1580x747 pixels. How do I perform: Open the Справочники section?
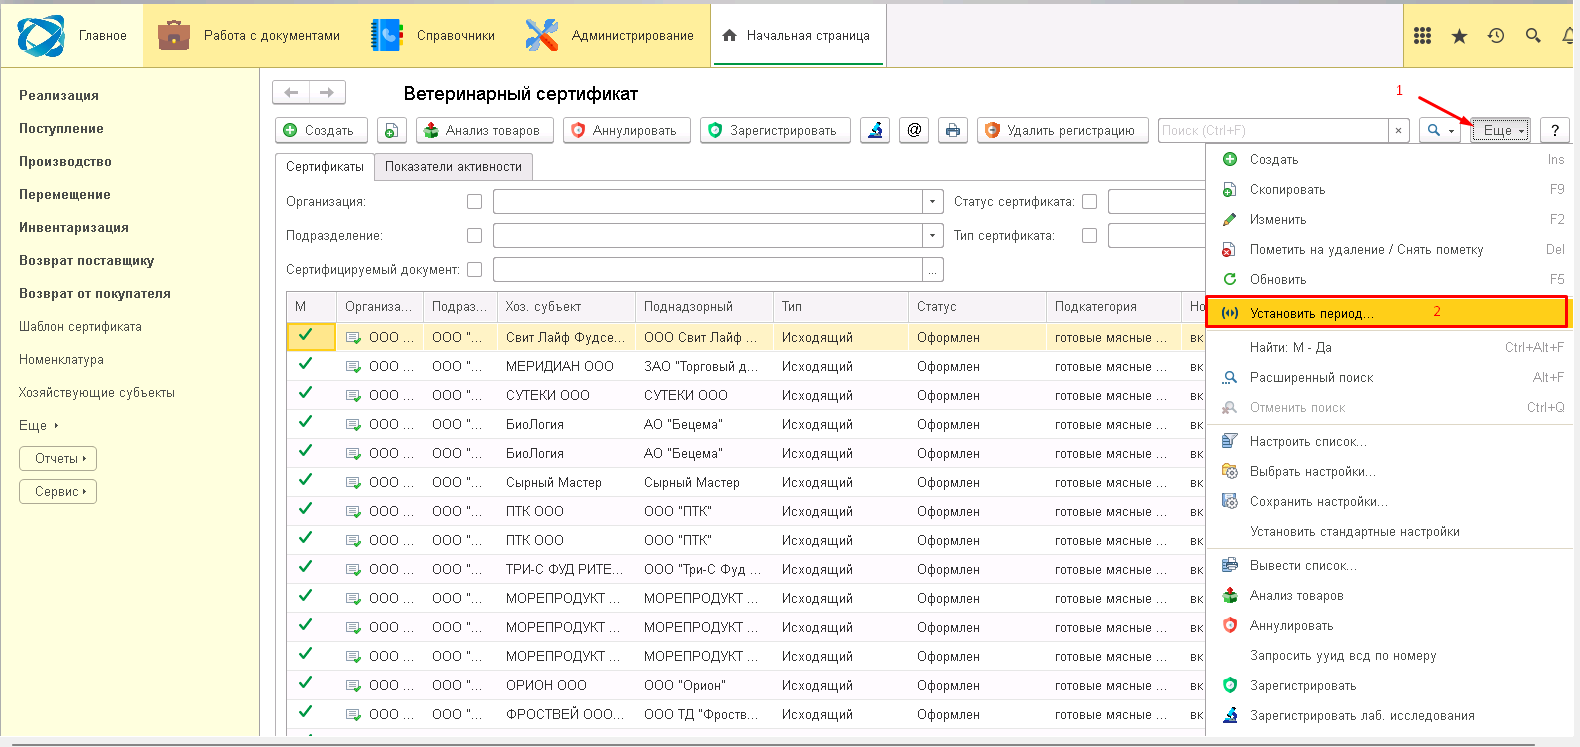[x=432, y=36]
